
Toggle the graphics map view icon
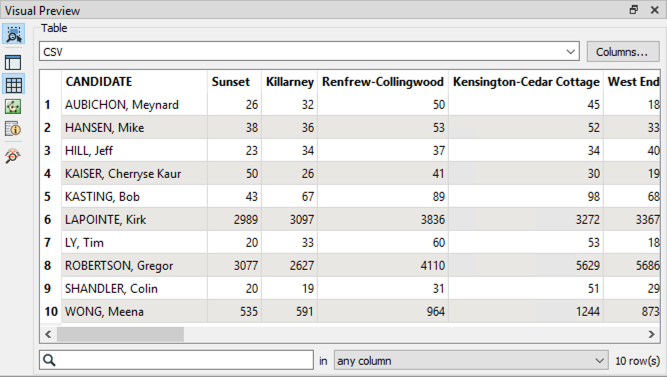click(13, 107)
